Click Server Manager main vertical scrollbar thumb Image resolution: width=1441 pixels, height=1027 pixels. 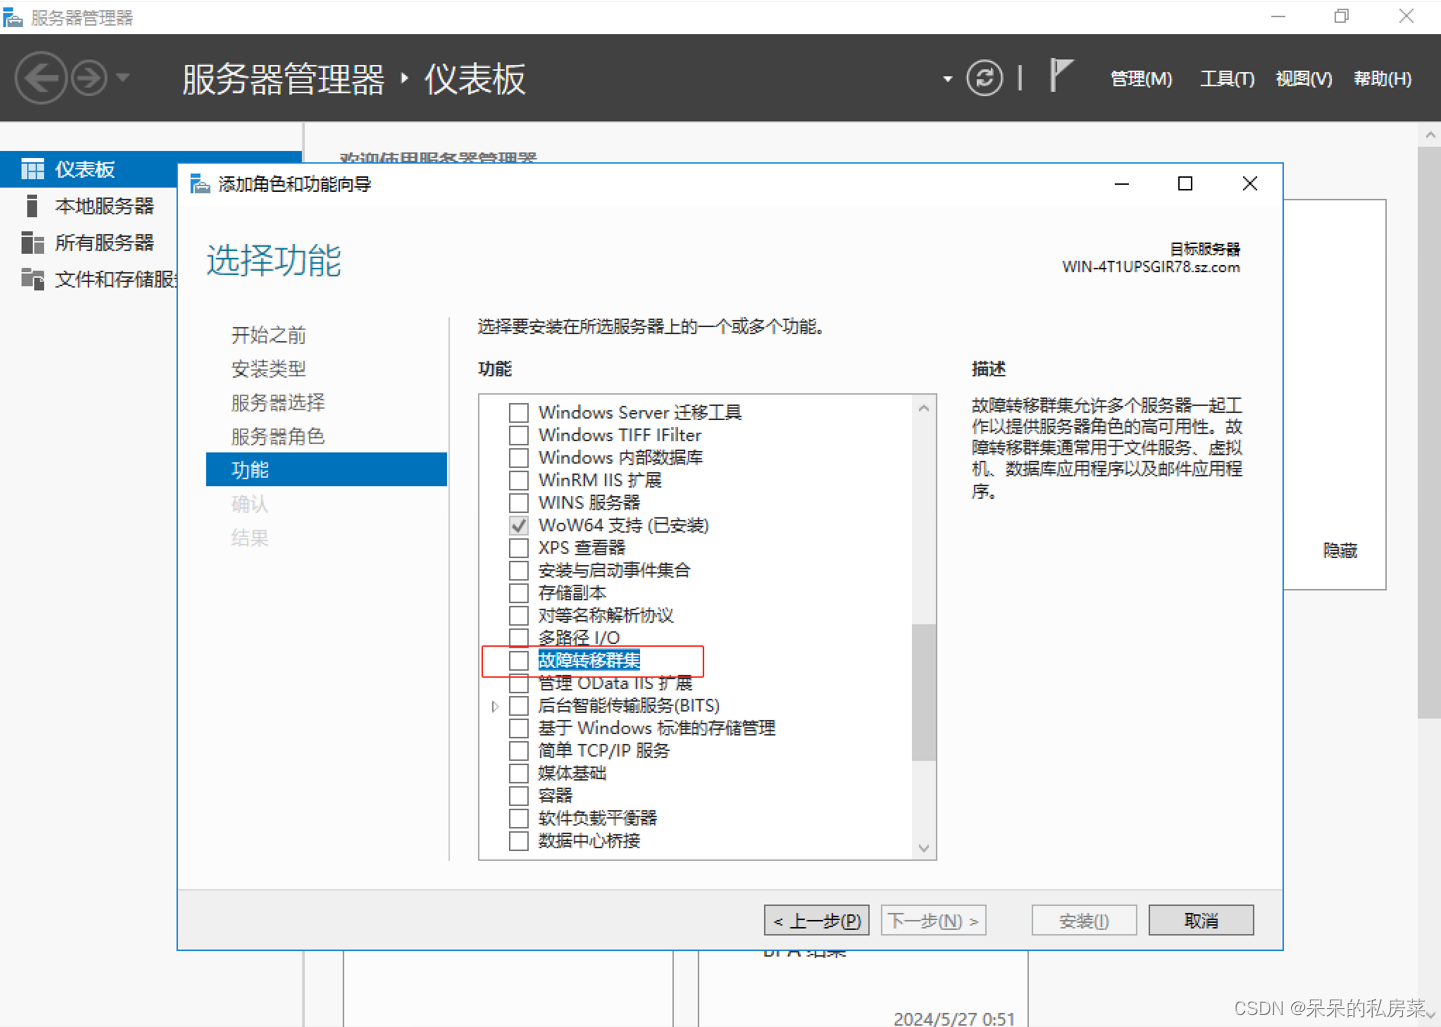tap(1429, 432)
